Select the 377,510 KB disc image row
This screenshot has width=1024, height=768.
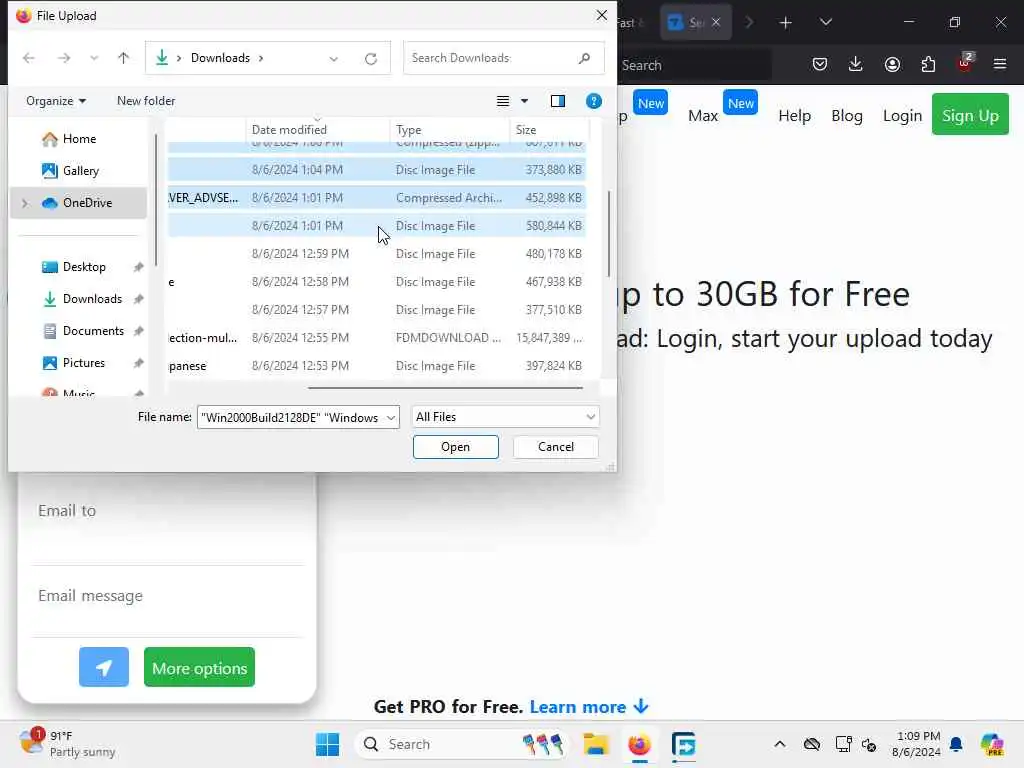tap(377, 310)
